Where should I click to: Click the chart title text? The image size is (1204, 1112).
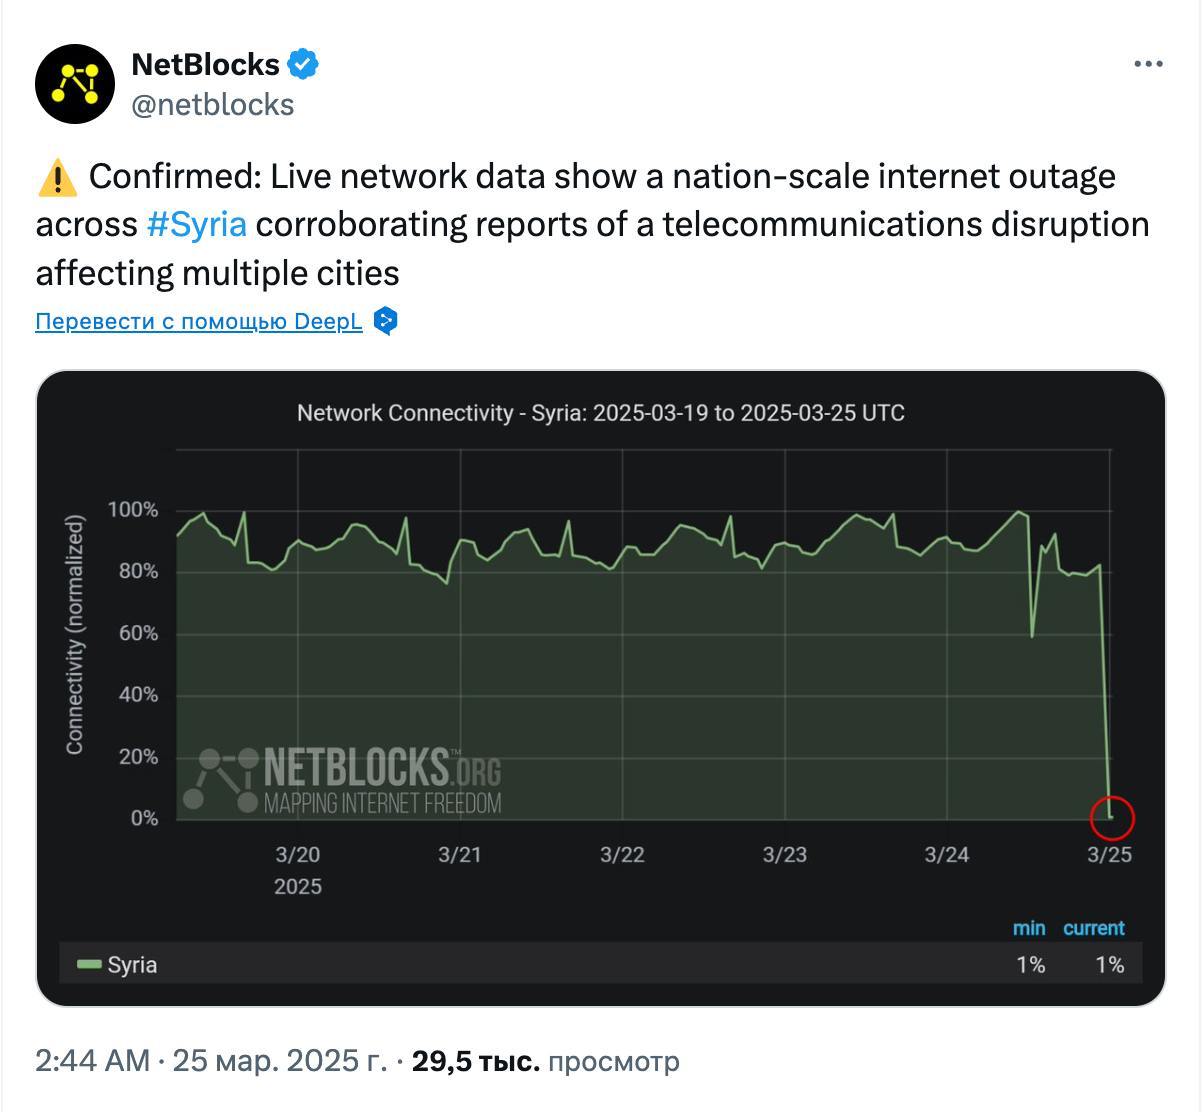coord(600,413)
